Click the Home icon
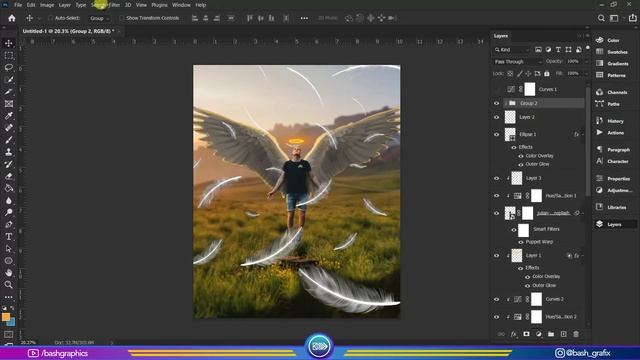The image size is (640, 360). click(x=12, y=18)
